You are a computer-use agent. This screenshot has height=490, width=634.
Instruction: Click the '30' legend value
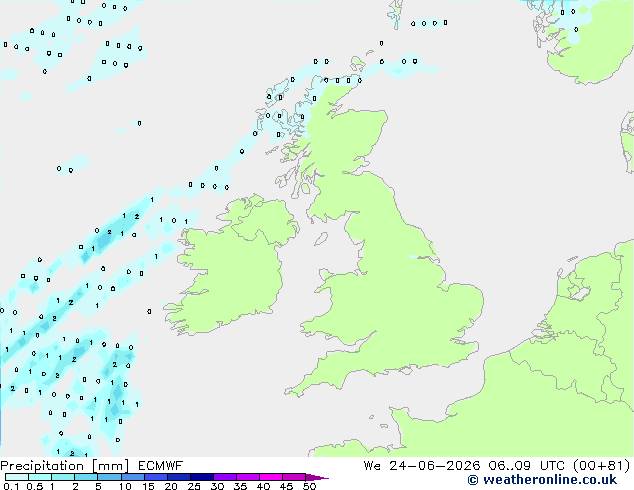coord(217,486)
